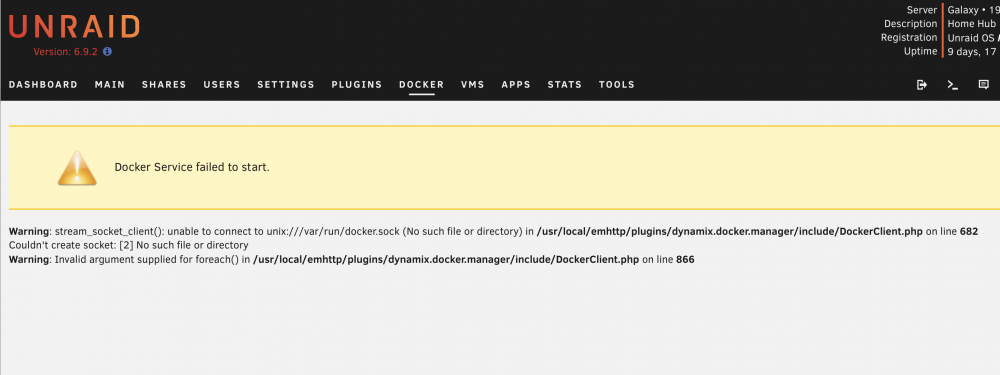1000x375 pixels.
Task: Open the feedback message icon
Action: coord(983,85)
